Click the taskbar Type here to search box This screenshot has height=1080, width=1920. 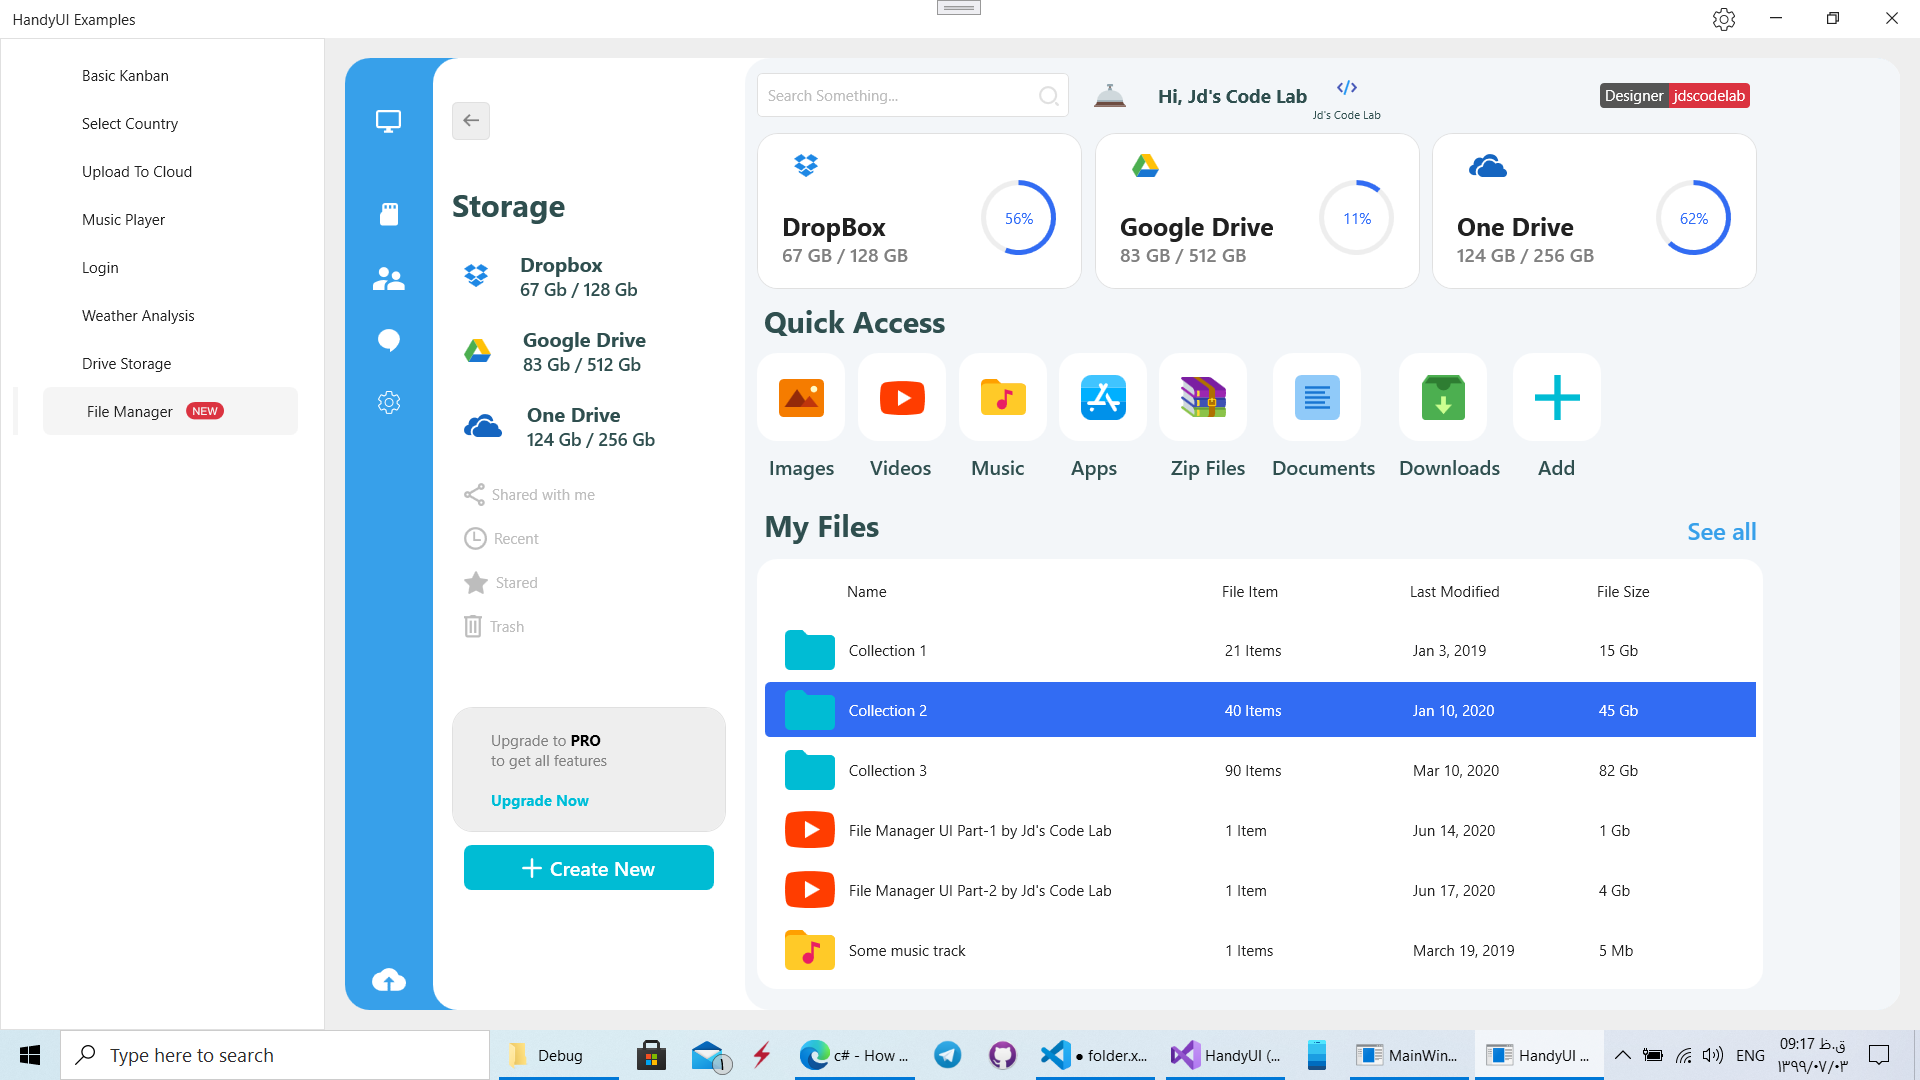(275, 1055)
